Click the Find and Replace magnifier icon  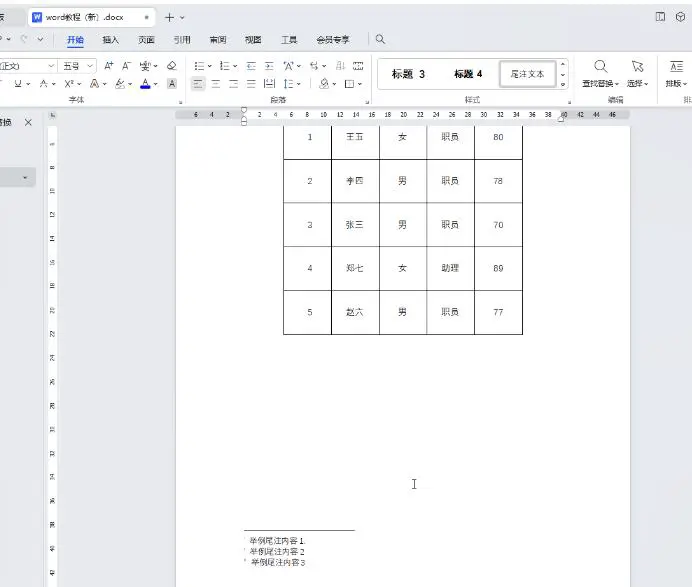[600, 67]
